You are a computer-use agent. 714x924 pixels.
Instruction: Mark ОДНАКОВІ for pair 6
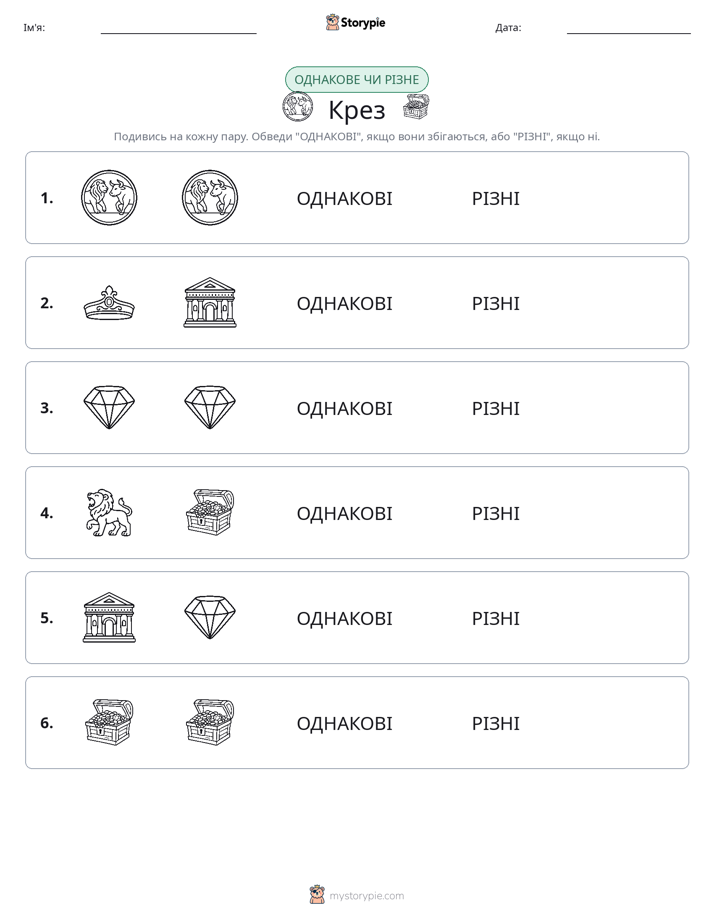[344, 723]
